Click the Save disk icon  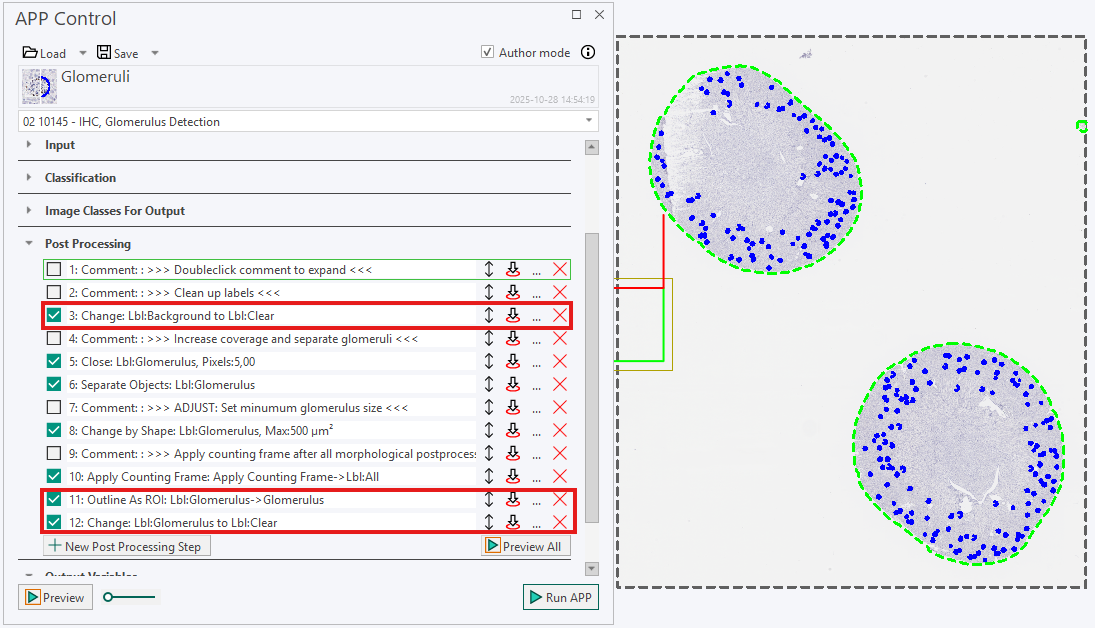pyautogui.click(x=103, y=52)
